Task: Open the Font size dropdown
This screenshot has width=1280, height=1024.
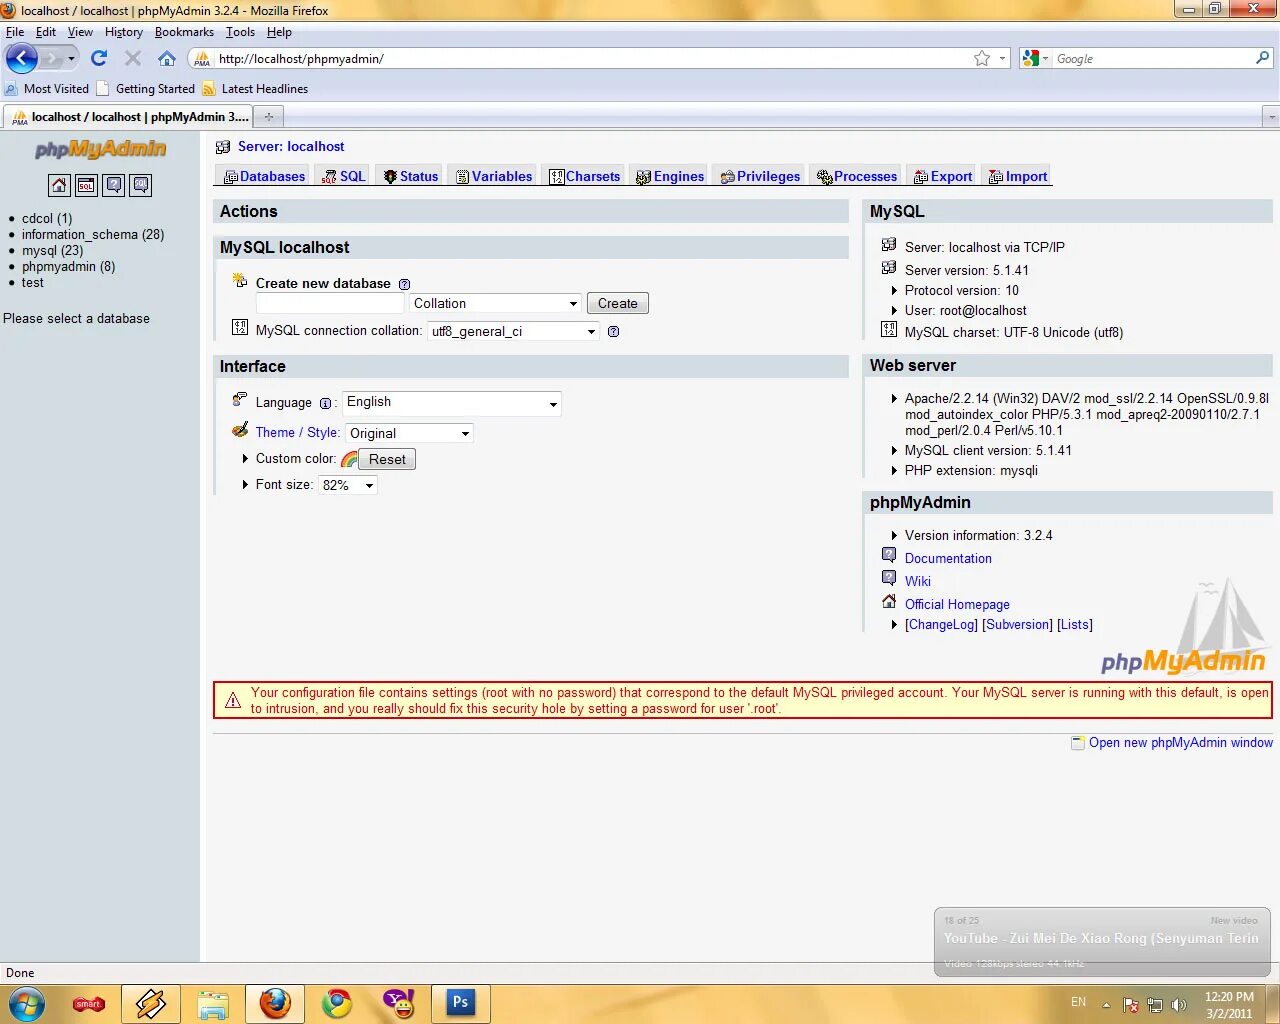Action: click(x=347, y=485)
